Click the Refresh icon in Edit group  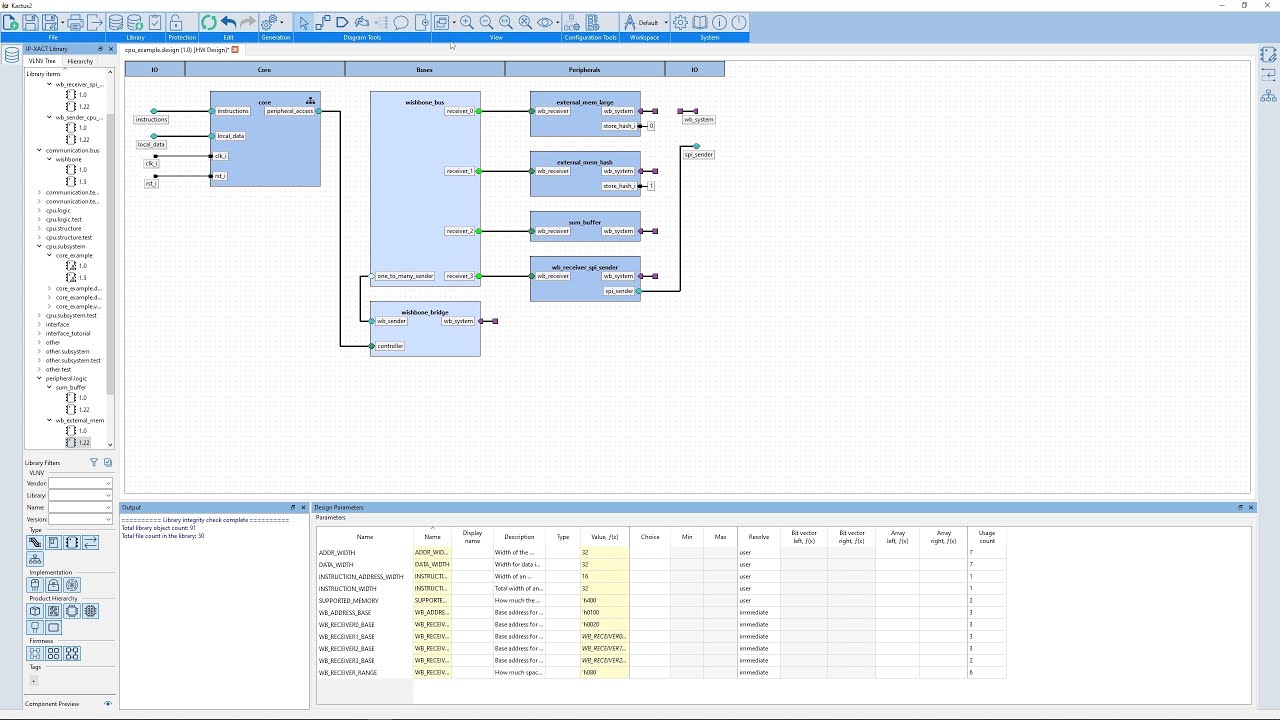point(208,22)
